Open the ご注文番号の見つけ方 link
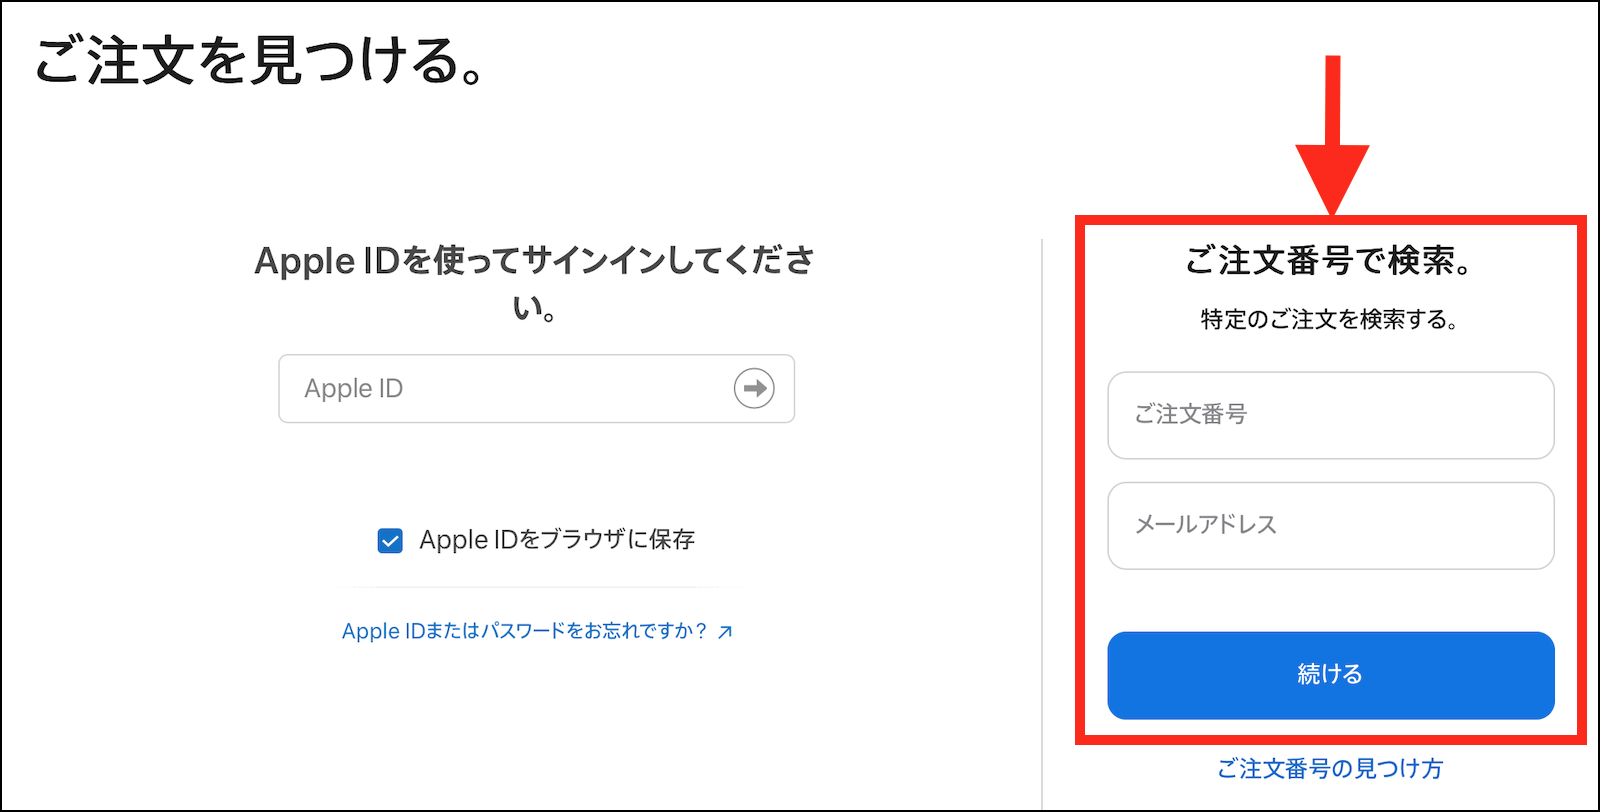 (x=1330, y=768)
